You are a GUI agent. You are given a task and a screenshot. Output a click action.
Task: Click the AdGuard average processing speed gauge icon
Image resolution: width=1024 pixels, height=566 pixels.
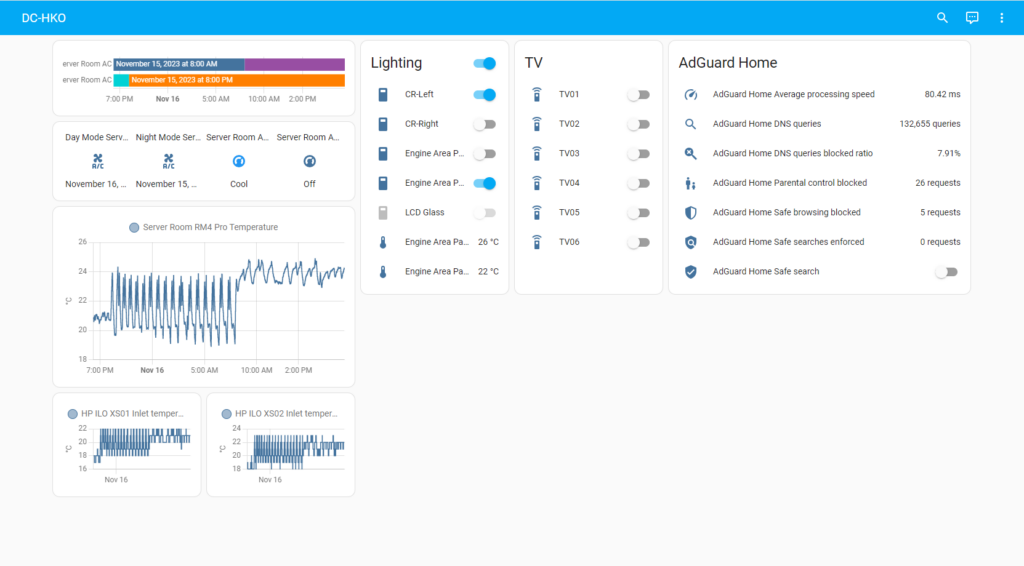(690, 95)
